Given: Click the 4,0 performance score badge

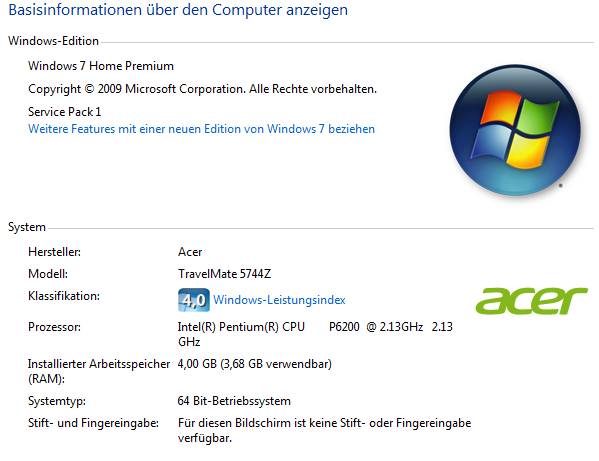Looking at the screenshot, I should (x=194, y=300).
